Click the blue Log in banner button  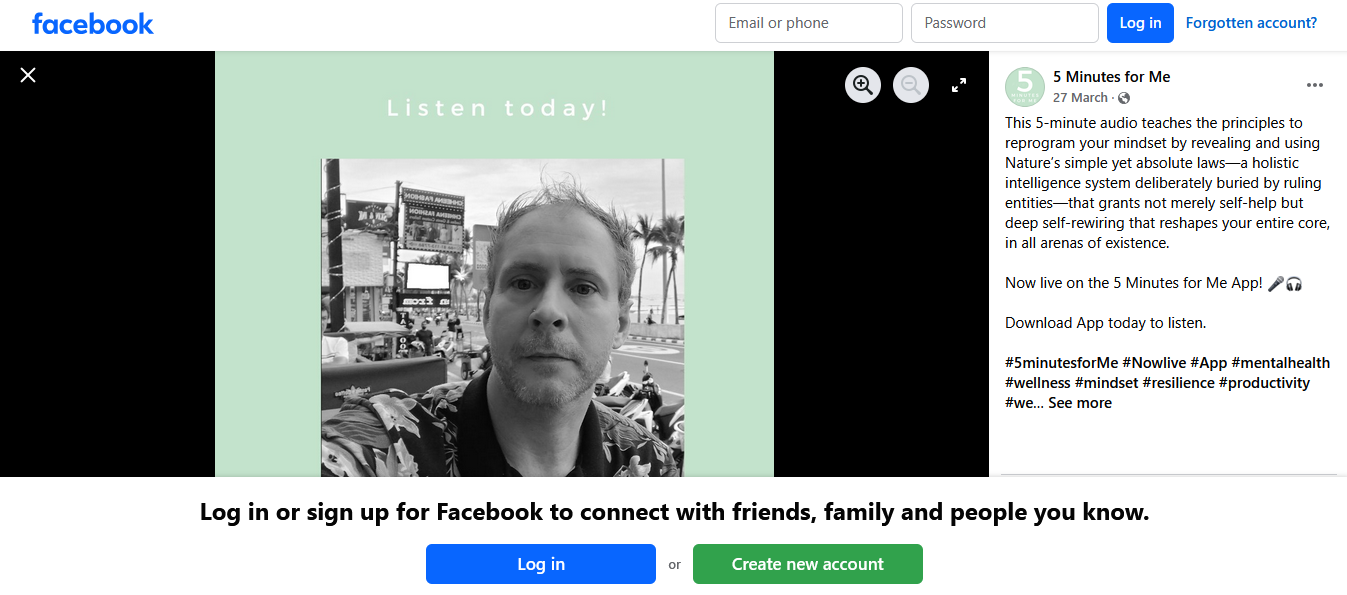click(541, 564)
